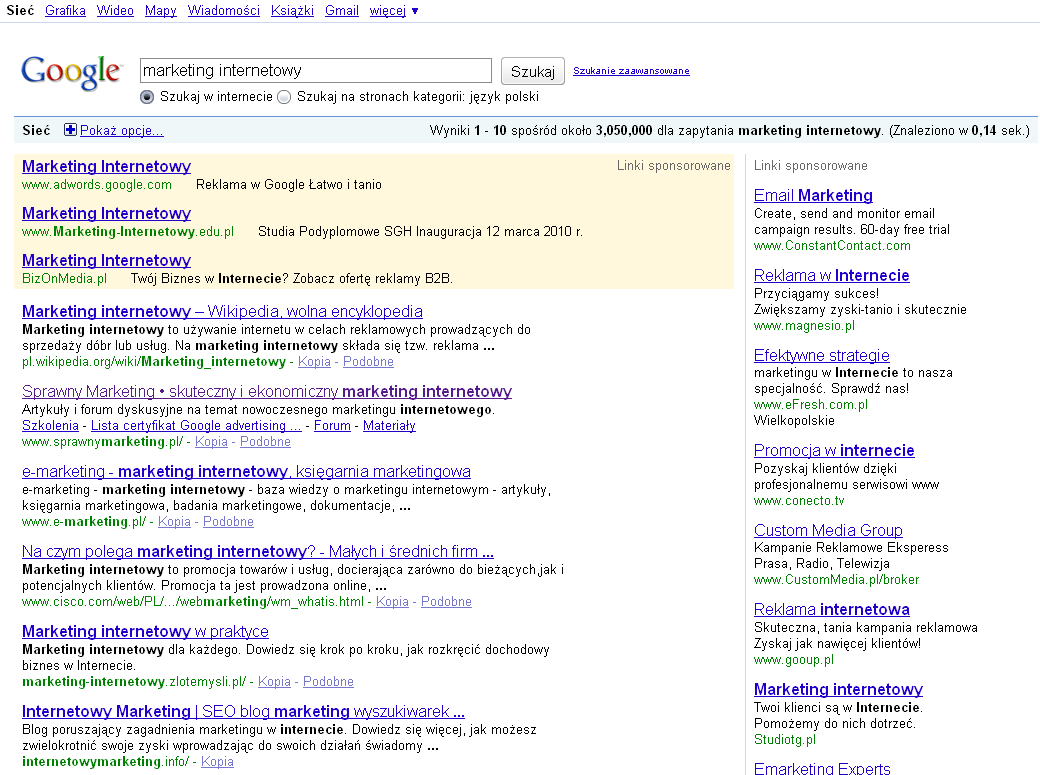Open the e-marketing księgarnia marketingowa result
The image size is (1040, 775).
[246, 472]
